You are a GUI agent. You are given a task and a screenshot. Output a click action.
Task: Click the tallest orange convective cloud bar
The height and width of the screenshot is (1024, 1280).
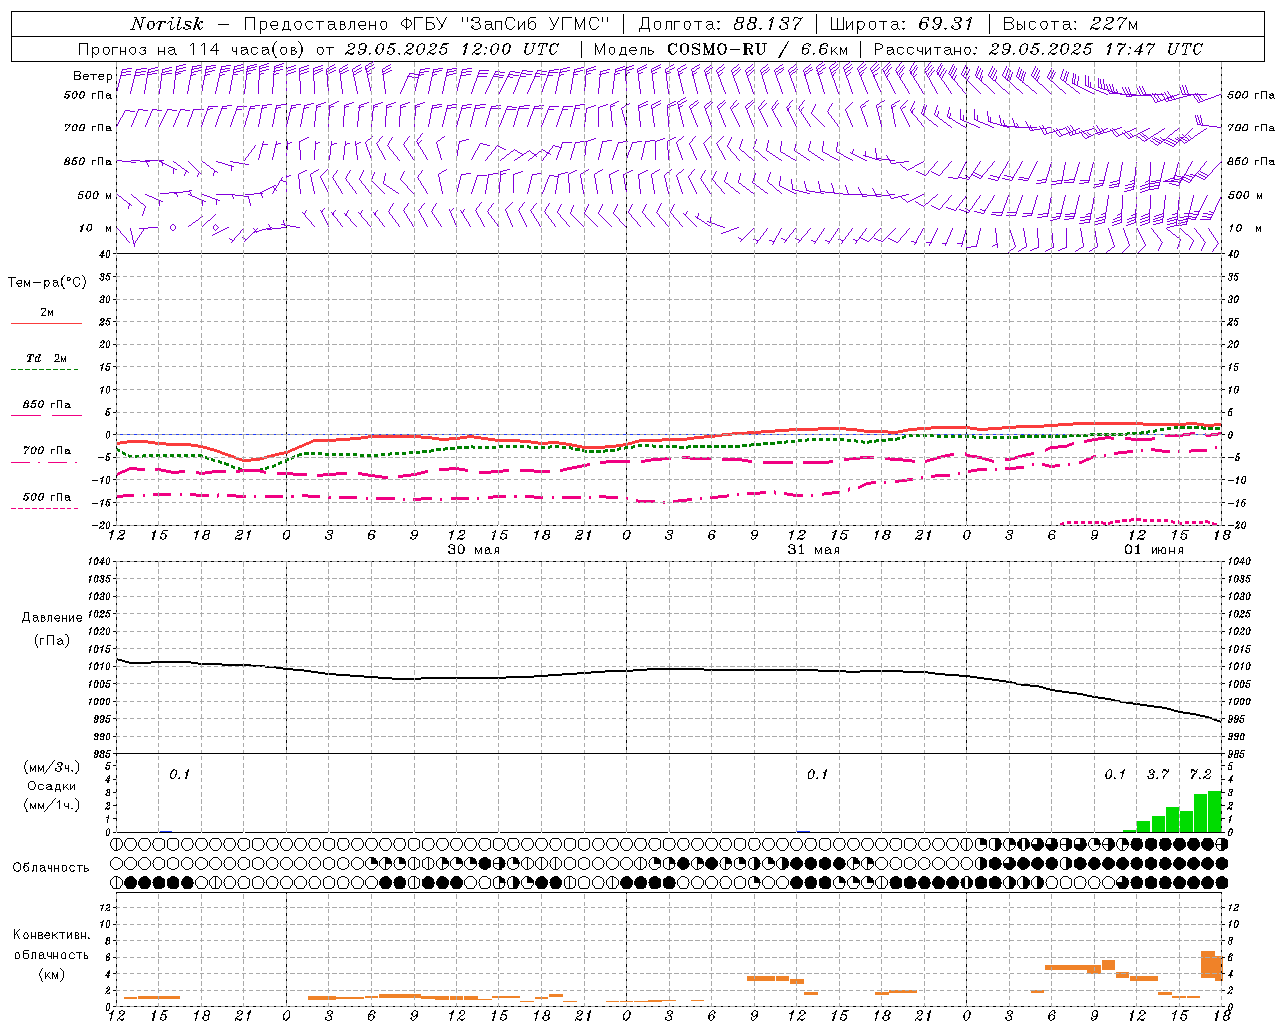[1207, 964]
